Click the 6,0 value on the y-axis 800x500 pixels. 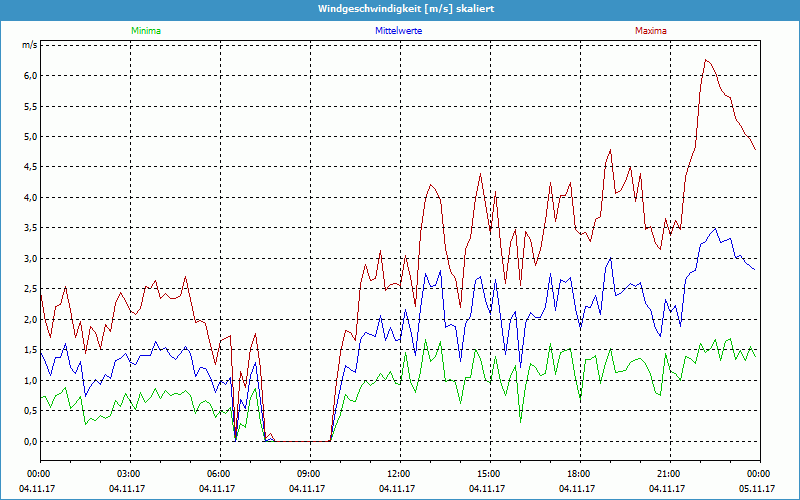coord(30,76)
